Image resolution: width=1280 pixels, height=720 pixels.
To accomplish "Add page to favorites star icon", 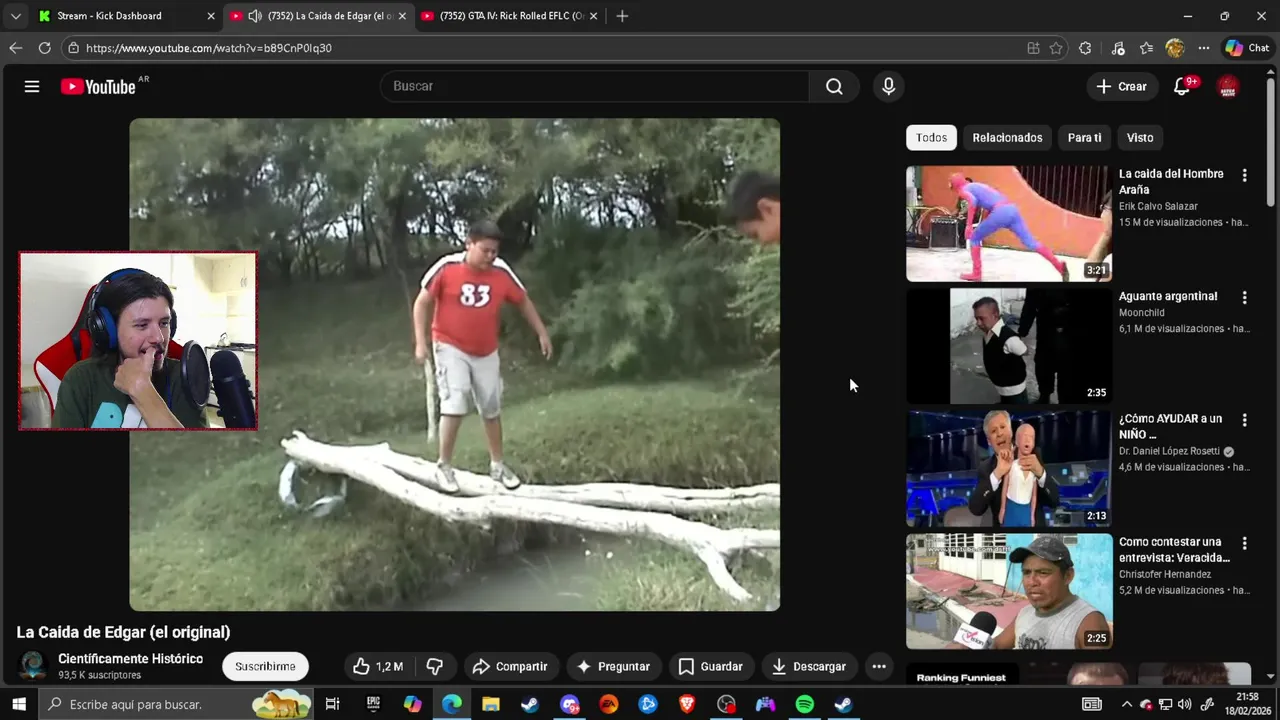I will 1056,48.
